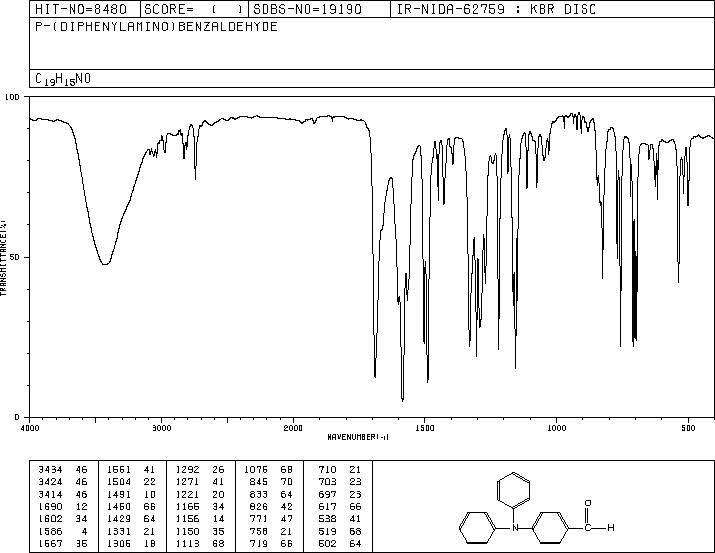Image resolution: width=715 pixels, height=553 pixels.
Task: Select peak value 1156 in table
Action: (x=187, y=519)
